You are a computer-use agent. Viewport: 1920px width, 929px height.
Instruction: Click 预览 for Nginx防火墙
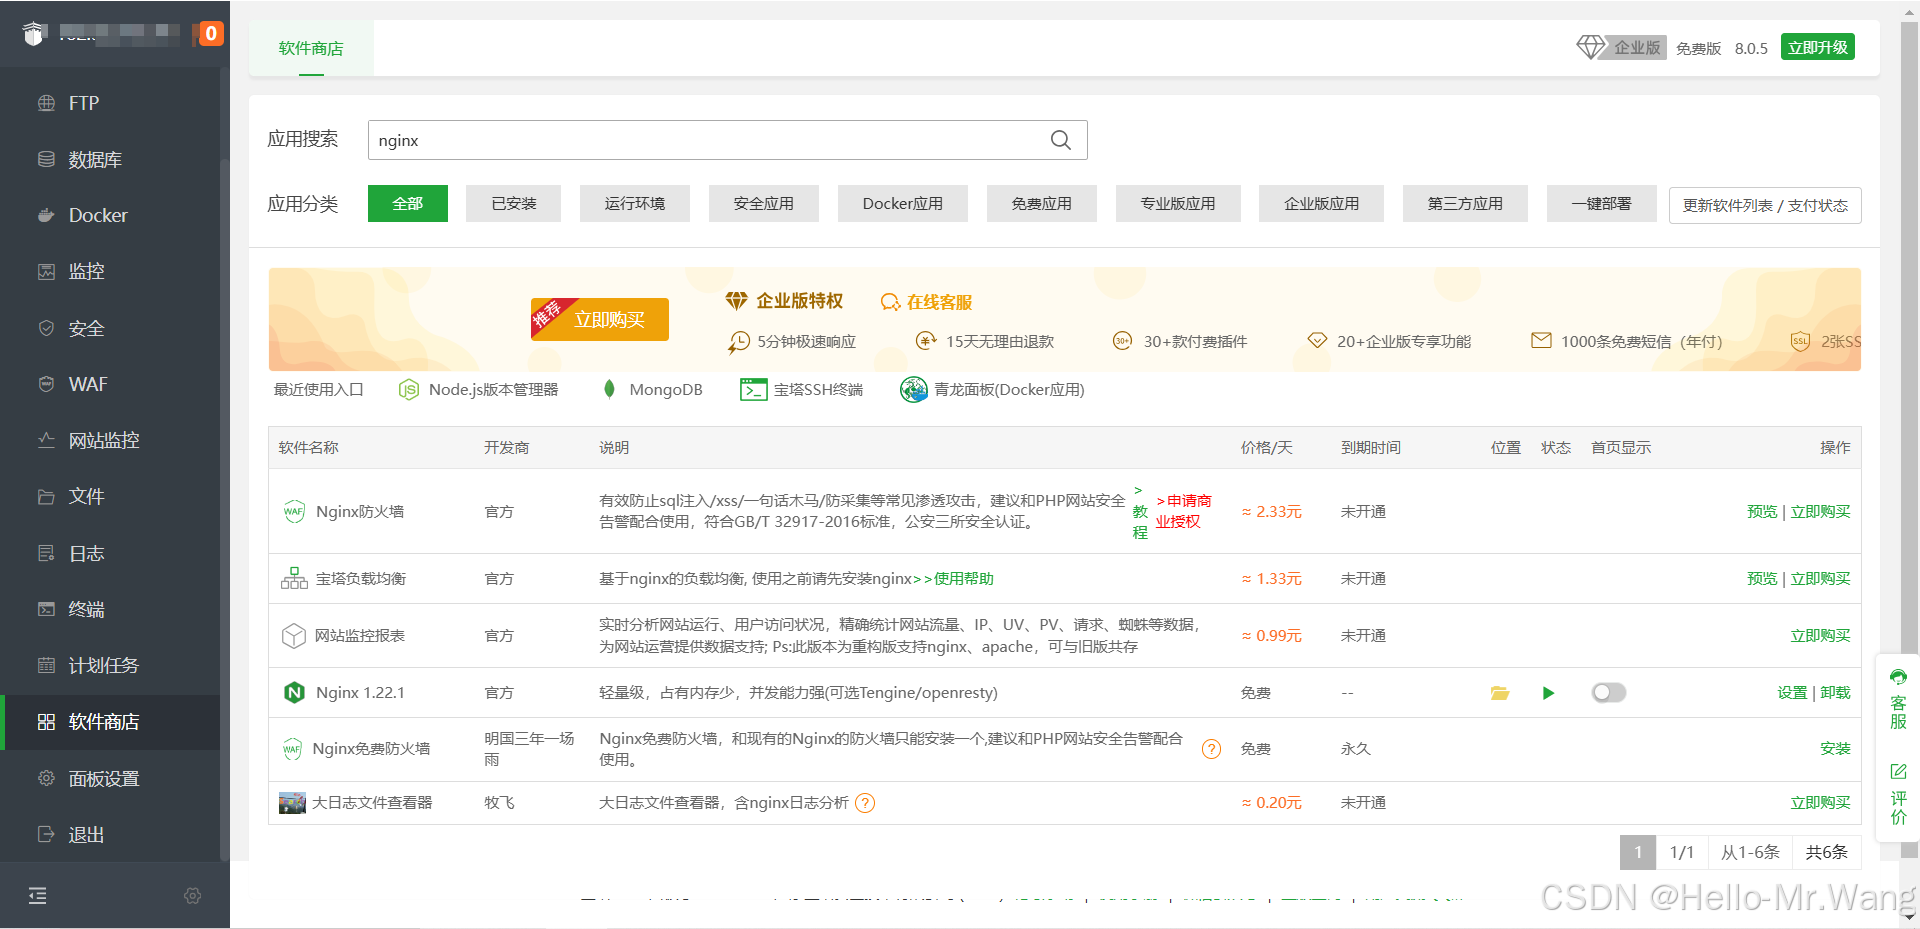pos(1762,511)
